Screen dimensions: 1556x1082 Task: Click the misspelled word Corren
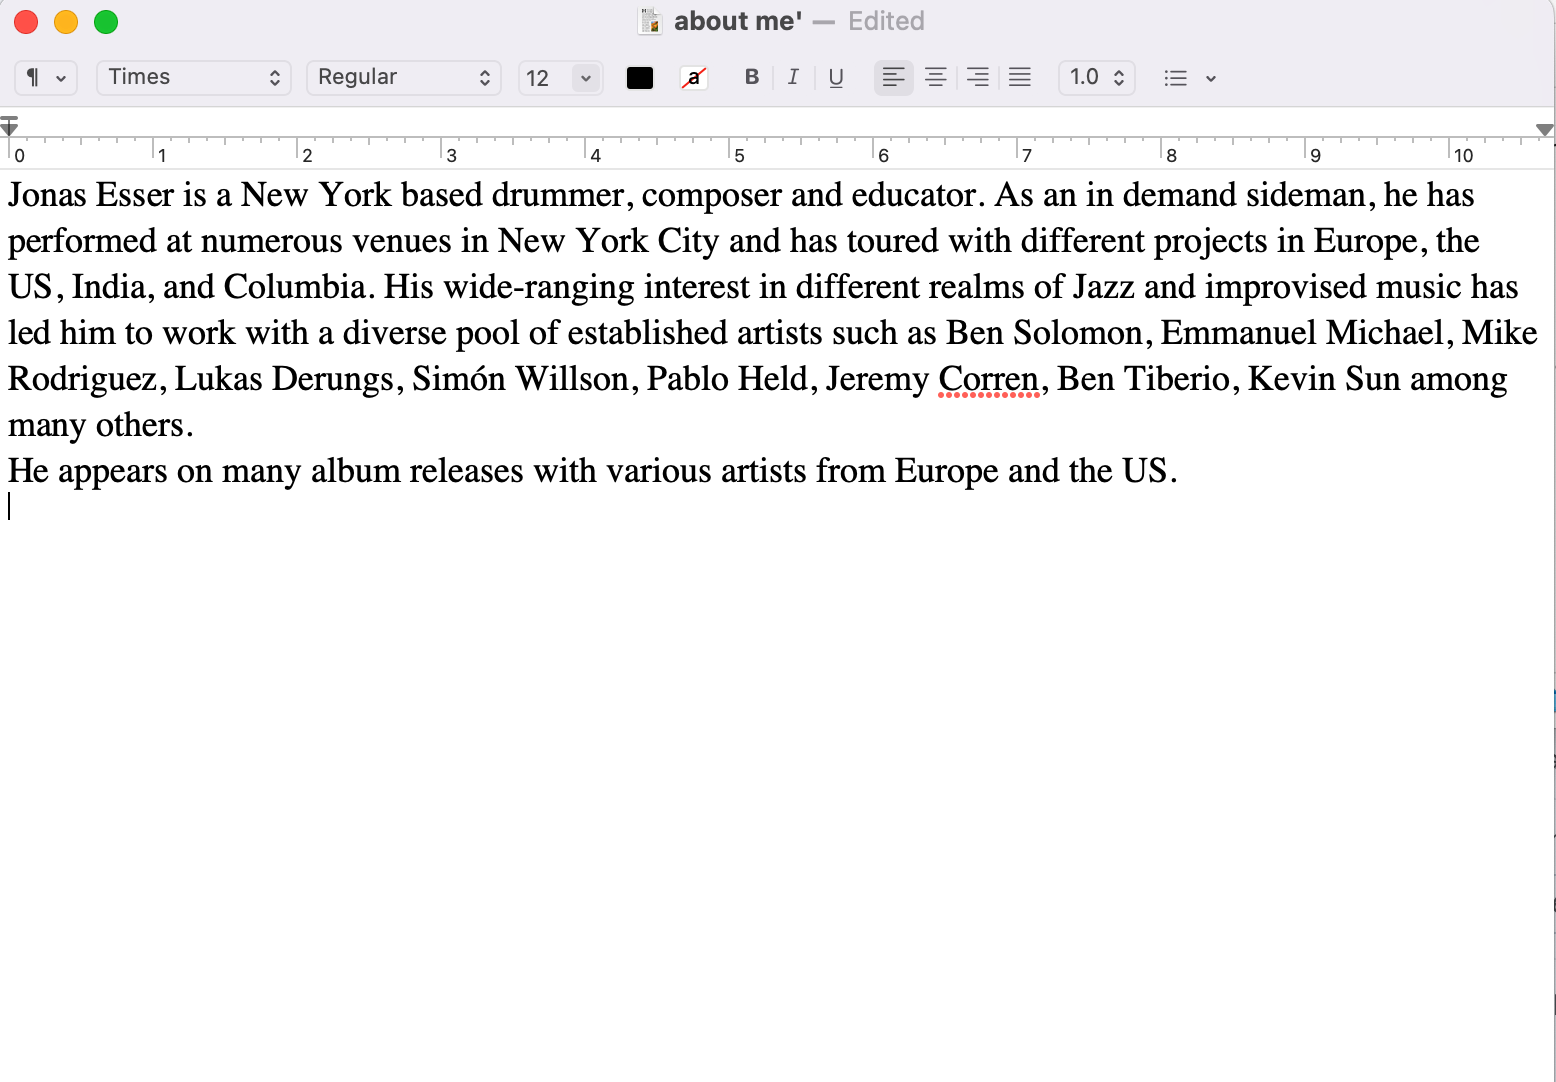click(x=988, y=379)
